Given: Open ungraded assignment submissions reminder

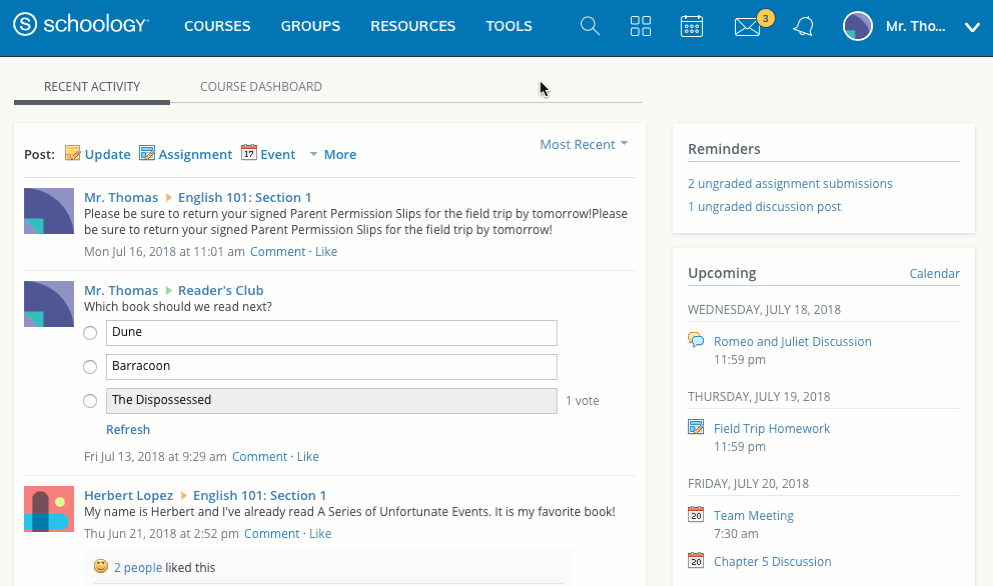Looking at the screenshot, I should (x=790, y=184).
